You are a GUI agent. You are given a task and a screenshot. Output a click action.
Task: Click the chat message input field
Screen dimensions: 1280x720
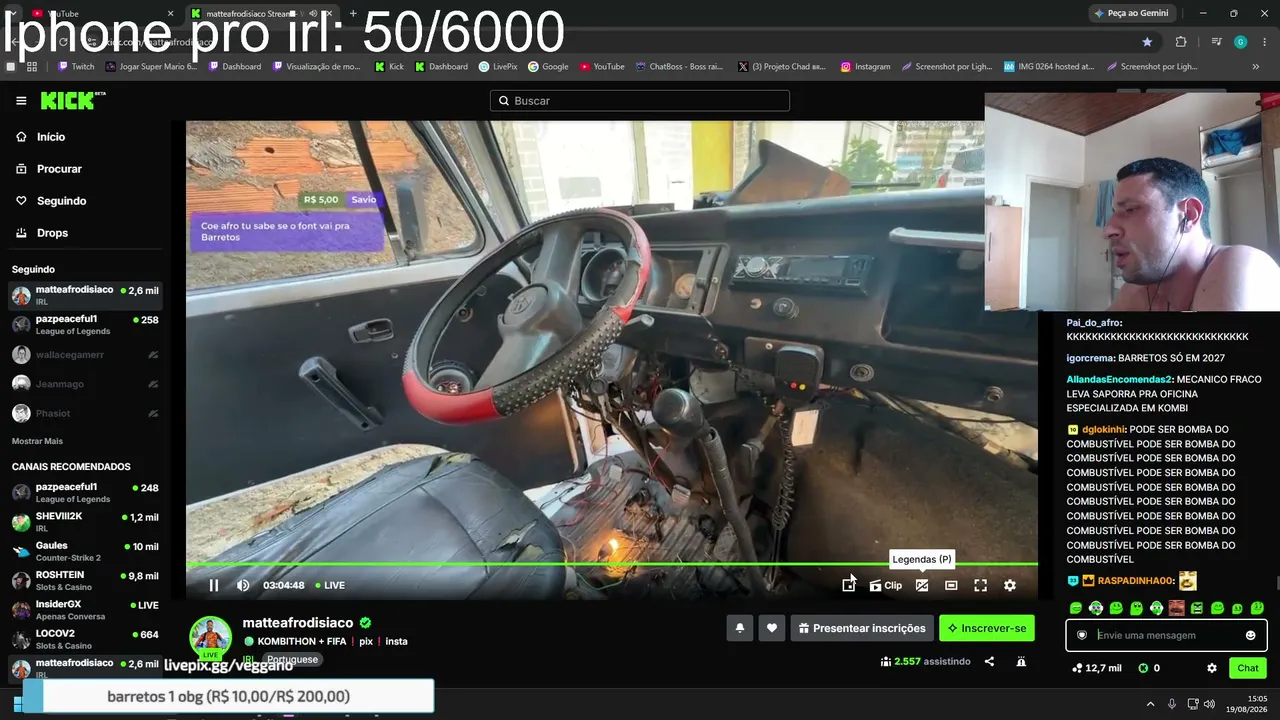click(1168, 635)
